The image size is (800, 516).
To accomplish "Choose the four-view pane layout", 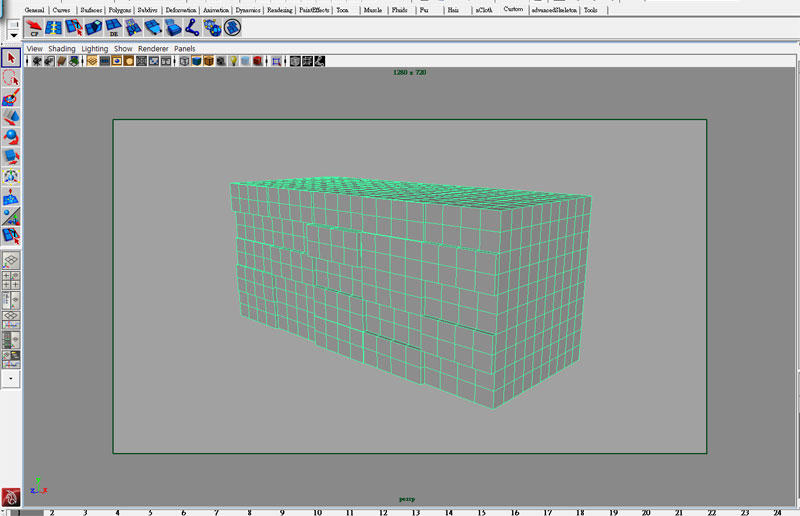I will (11, 279).
